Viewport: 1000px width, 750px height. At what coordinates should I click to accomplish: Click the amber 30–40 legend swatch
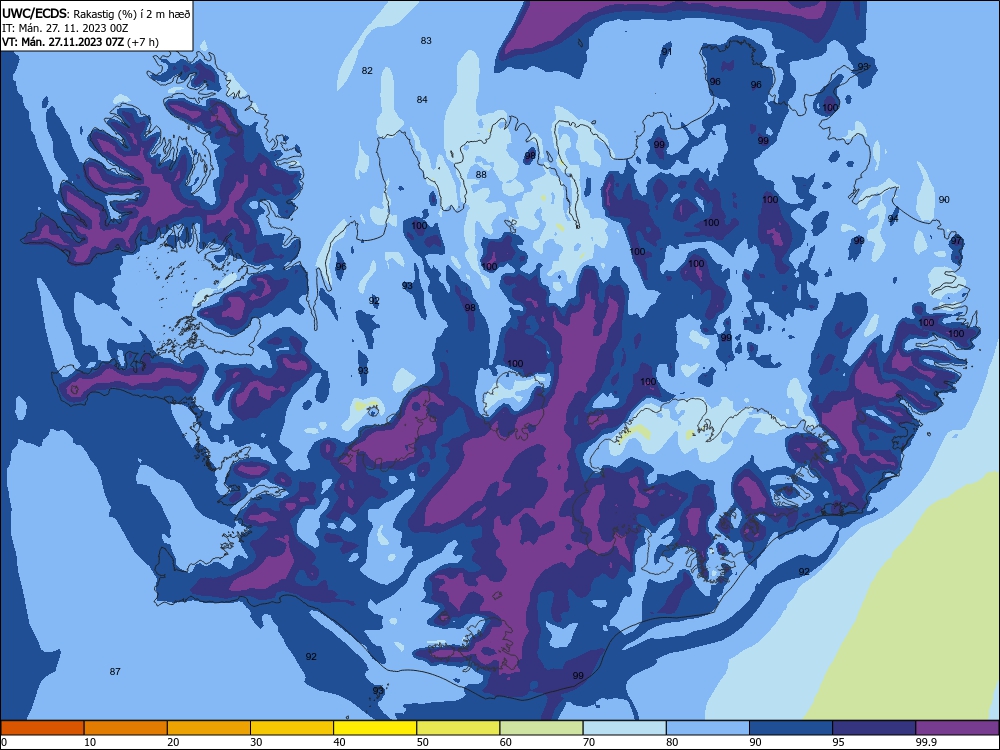[292, 728]
